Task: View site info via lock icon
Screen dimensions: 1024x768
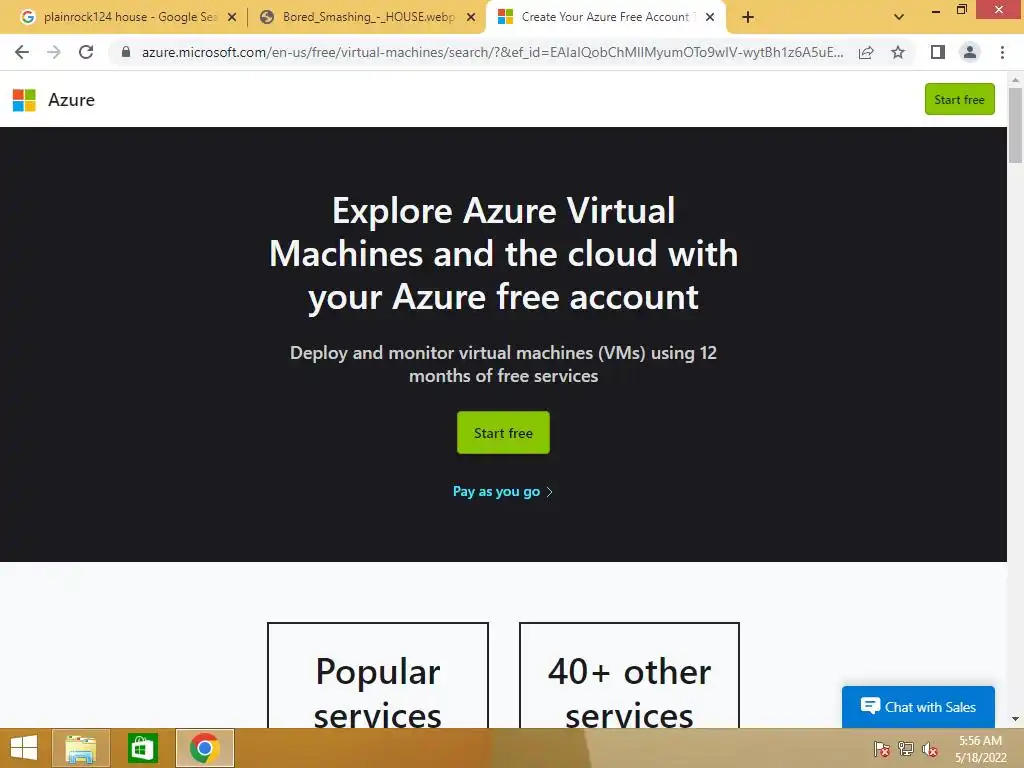Action: (126, 52)
